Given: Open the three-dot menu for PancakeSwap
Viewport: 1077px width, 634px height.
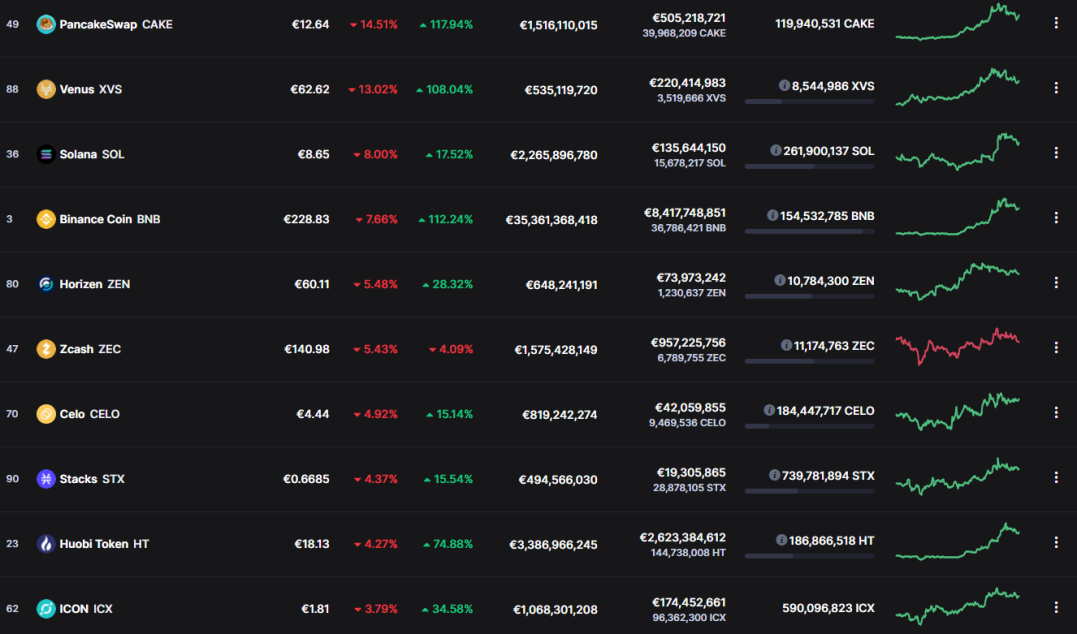Looking at the screenshot, I should click(x=1056, y=23).
